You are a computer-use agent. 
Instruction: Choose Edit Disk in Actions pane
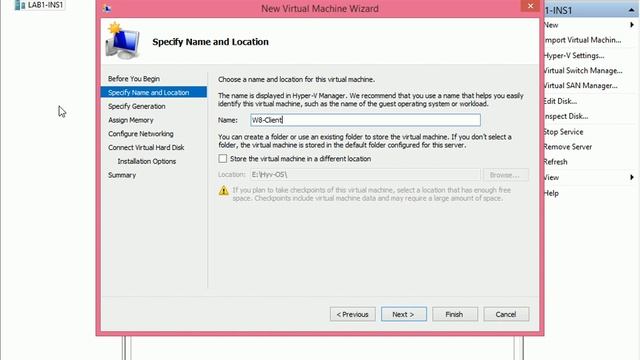click(x=560, y=101)
